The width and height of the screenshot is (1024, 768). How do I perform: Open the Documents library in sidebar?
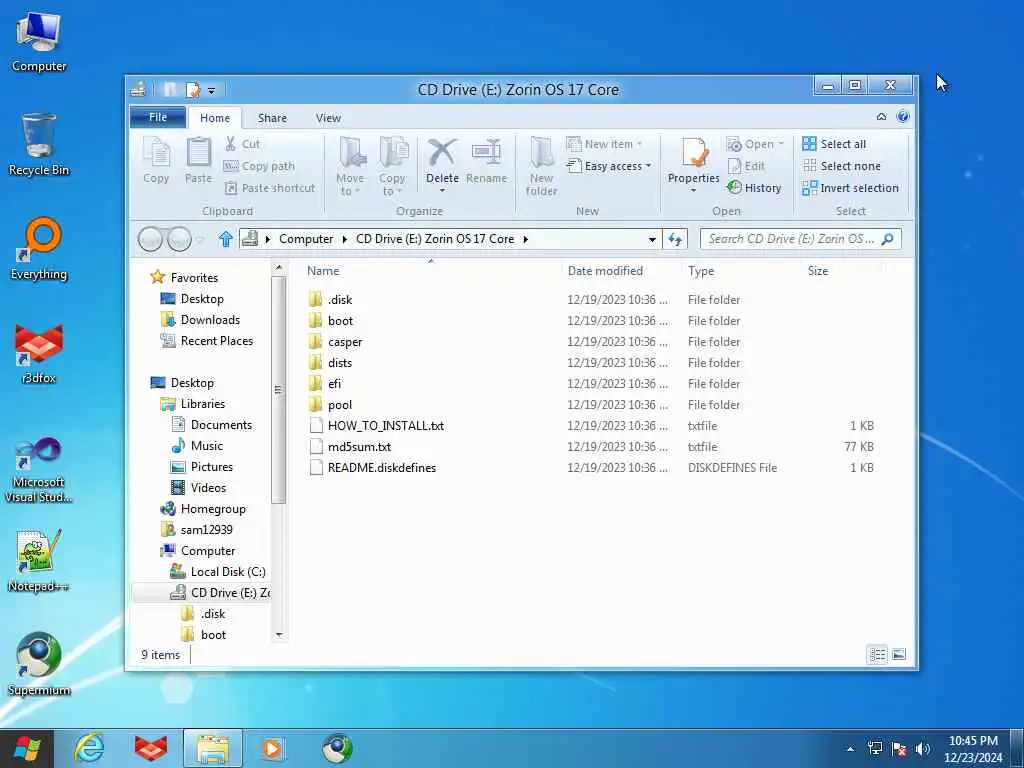(212, 425)
